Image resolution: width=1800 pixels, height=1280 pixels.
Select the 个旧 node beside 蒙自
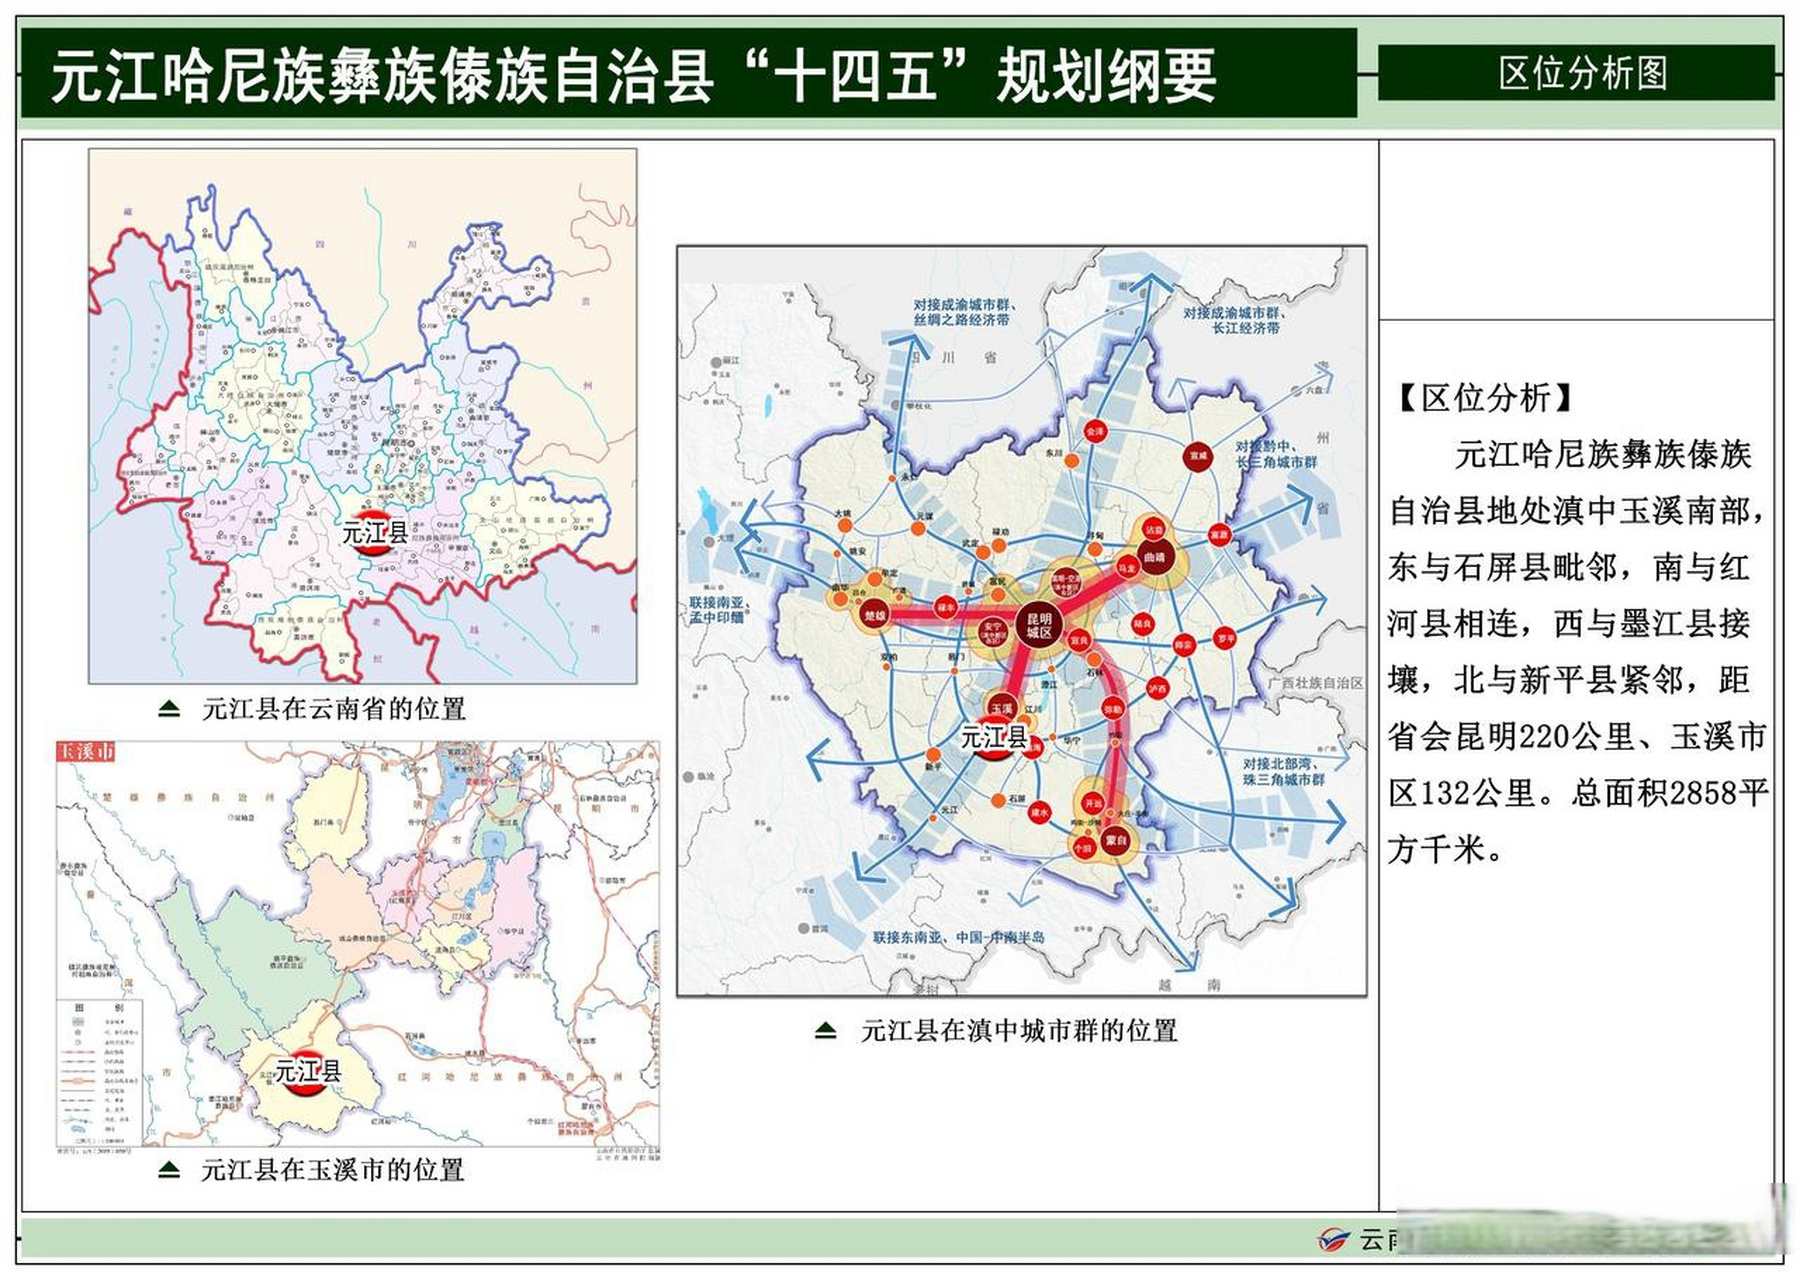pos(1084,848)
